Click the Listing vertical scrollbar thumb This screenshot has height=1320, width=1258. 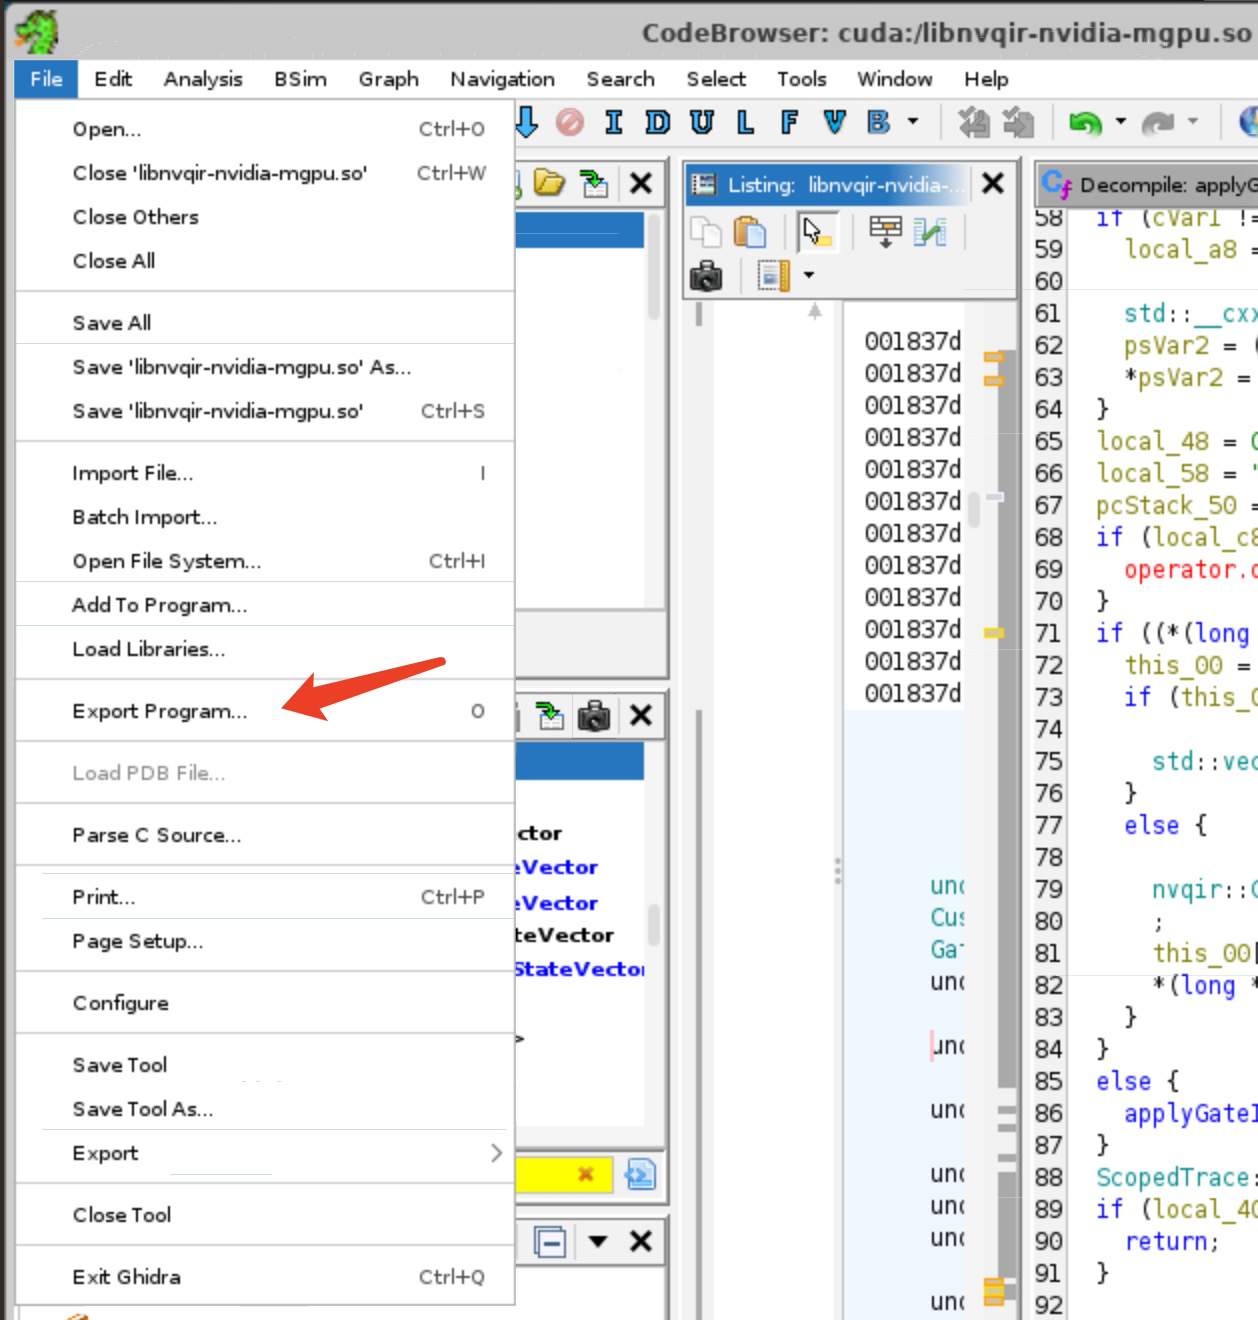click(x=974, y=510)
